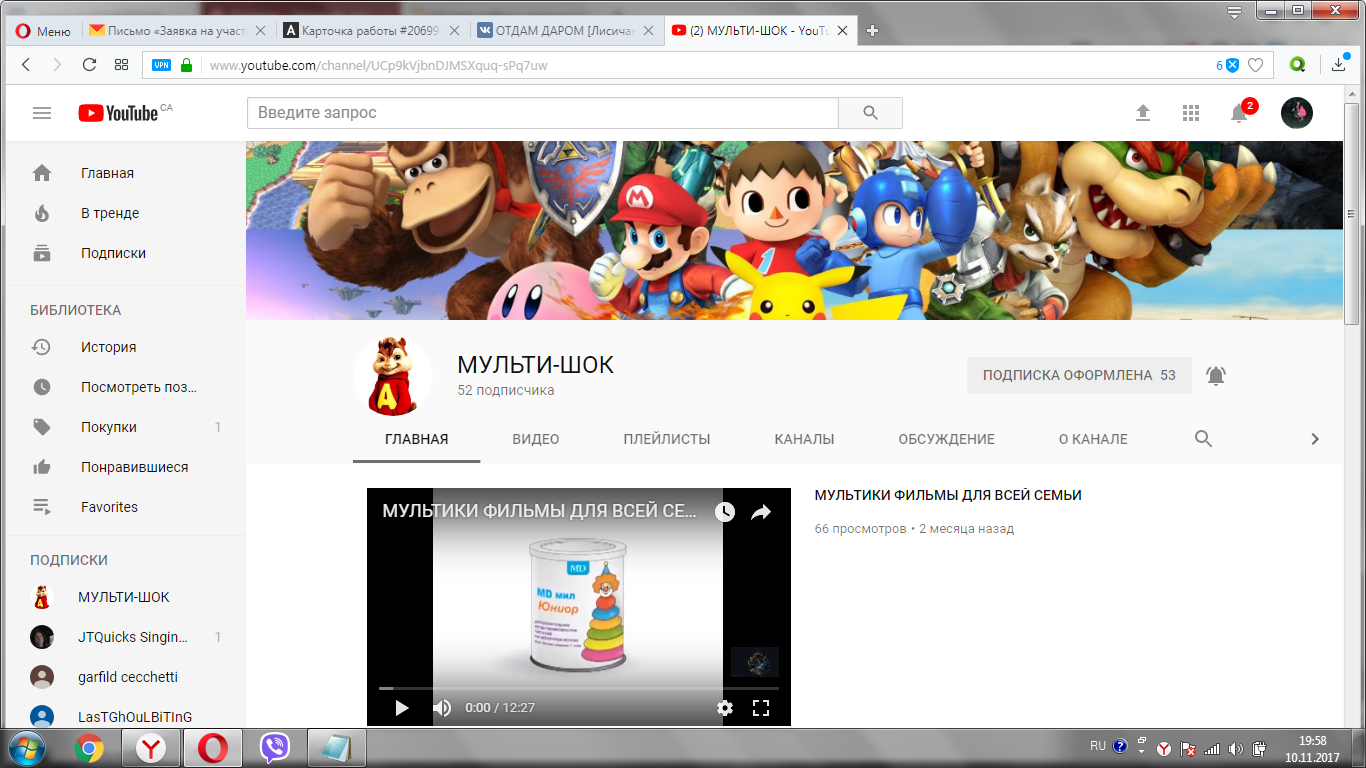This screenshot has height=768, width=1366.
Task: Open Покупки in the library
Action: click(126, 427)
